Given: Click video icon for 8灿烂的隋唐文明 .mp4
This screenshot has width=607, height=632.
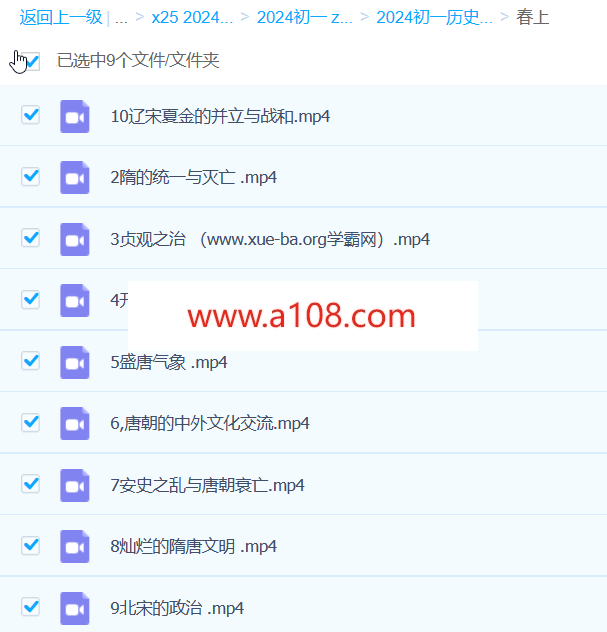Looking at the screenshot, I should [x=75, y=547].
